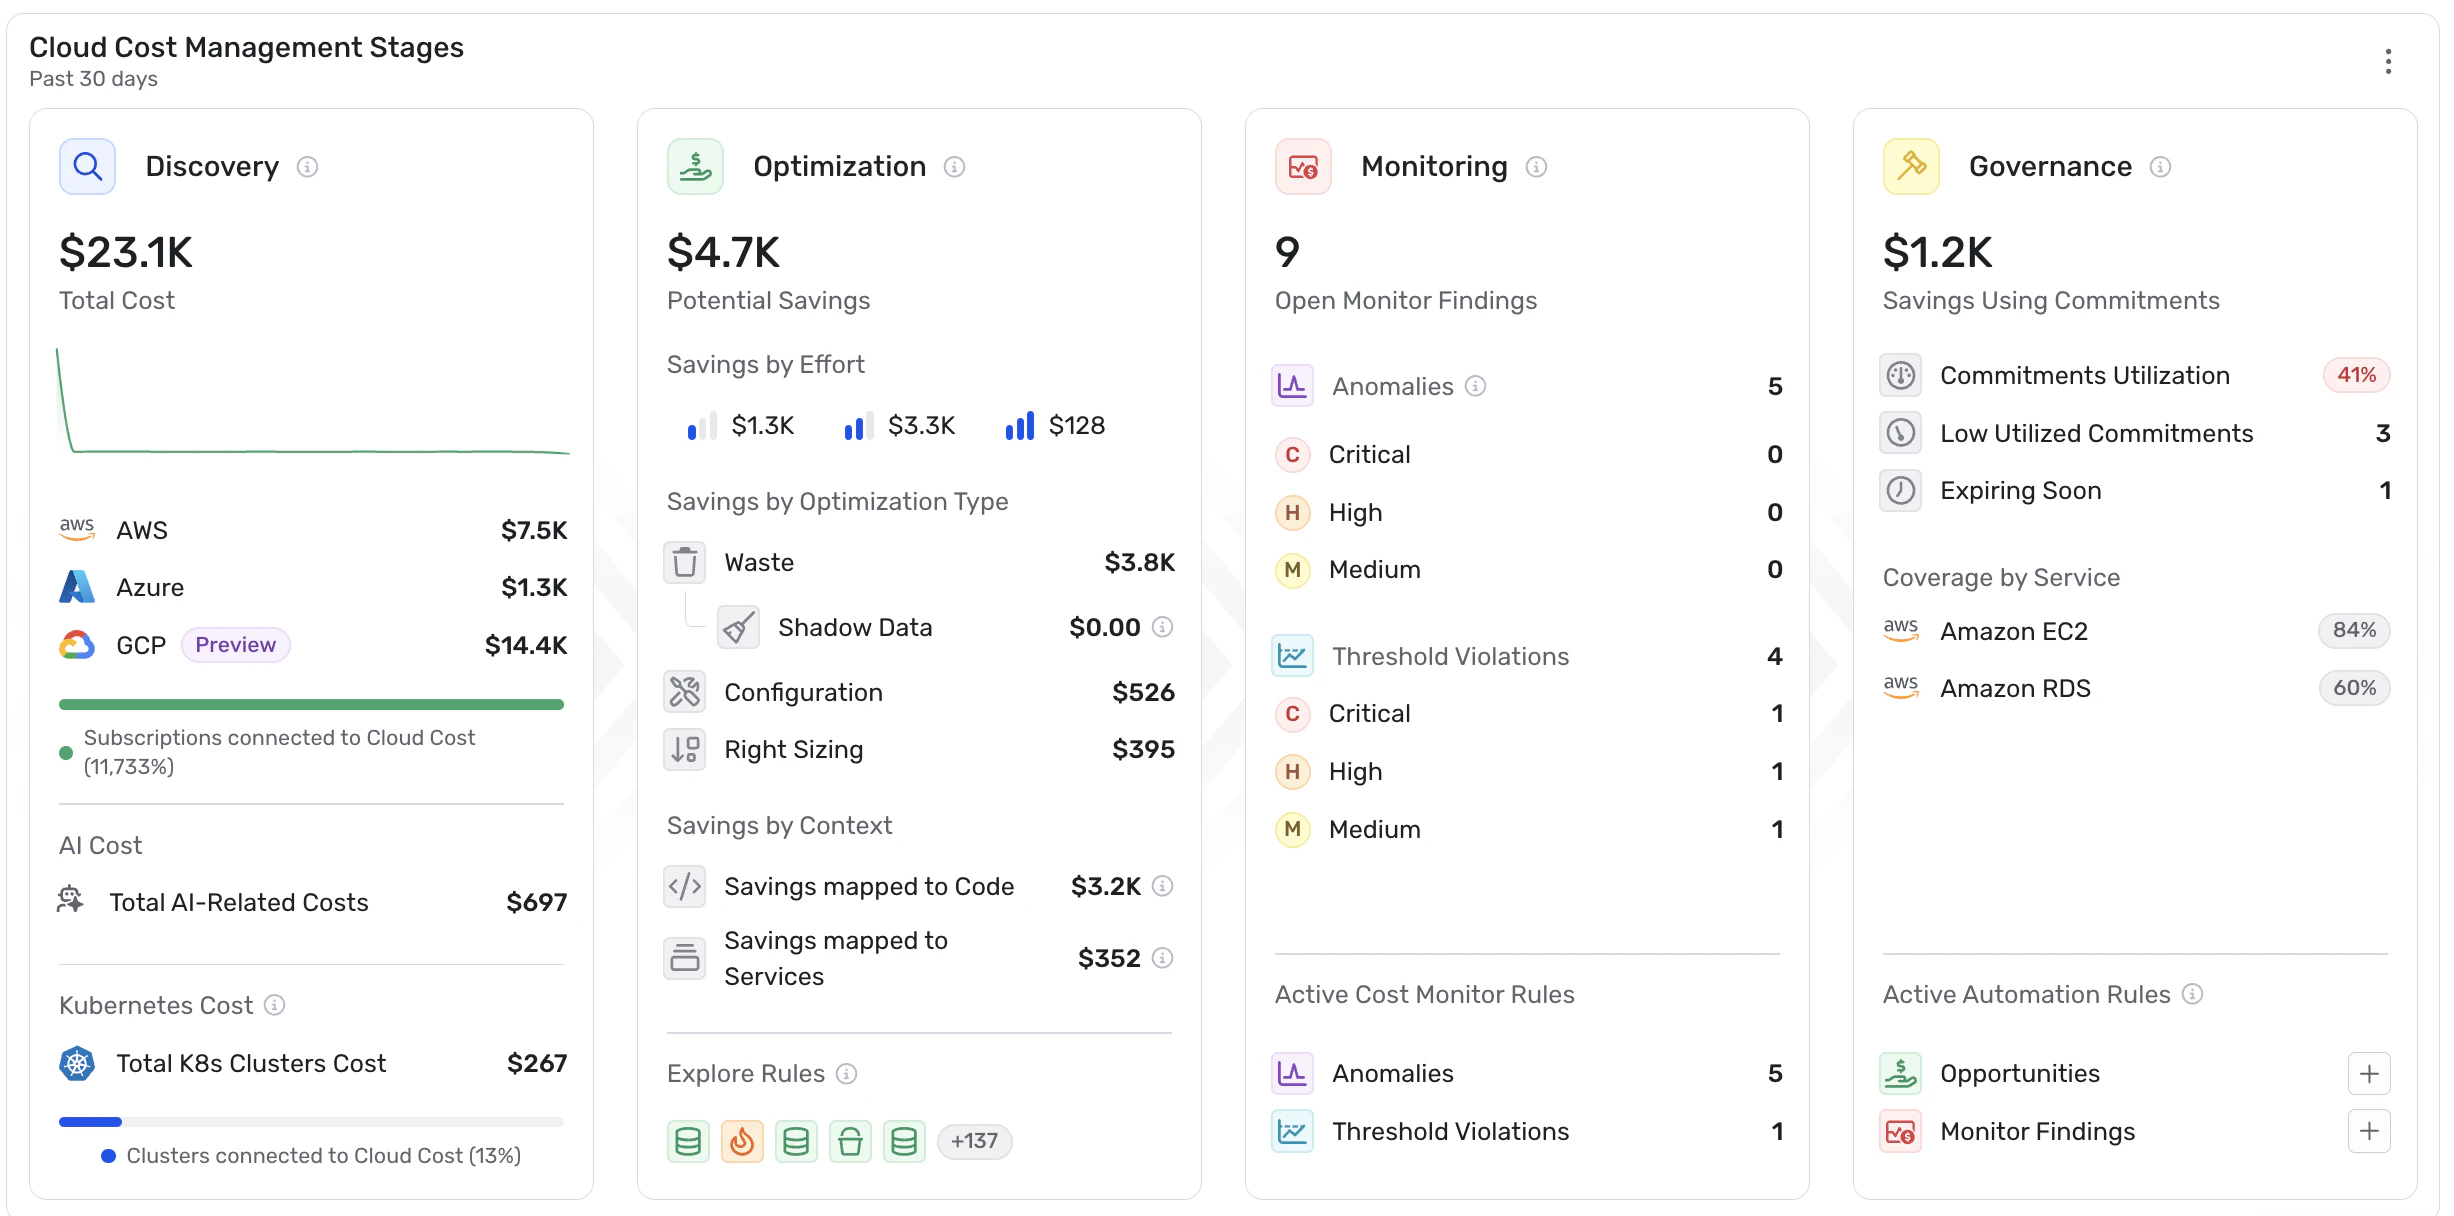The height and width of the screenshot is (1216, 2454).
Task: Click the $23.1K Total Cost value
Action: tap(126, 253)
